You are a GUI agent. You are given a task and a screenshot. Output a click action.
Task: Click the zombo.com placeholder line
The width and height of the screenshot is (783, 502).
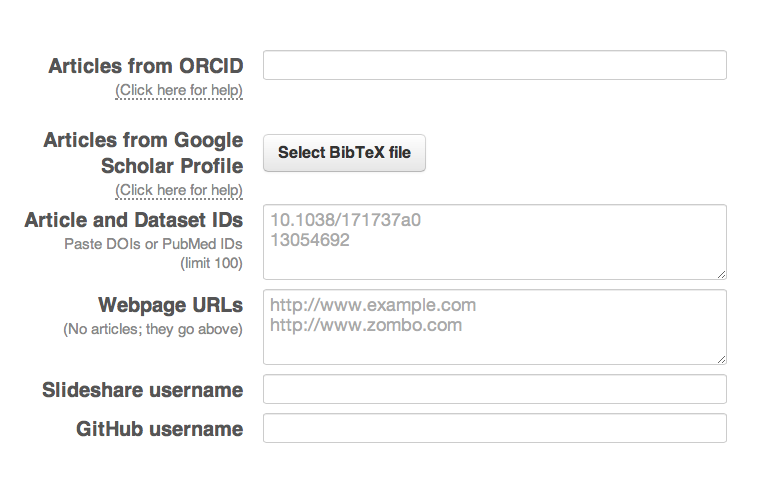coord(366,325)
